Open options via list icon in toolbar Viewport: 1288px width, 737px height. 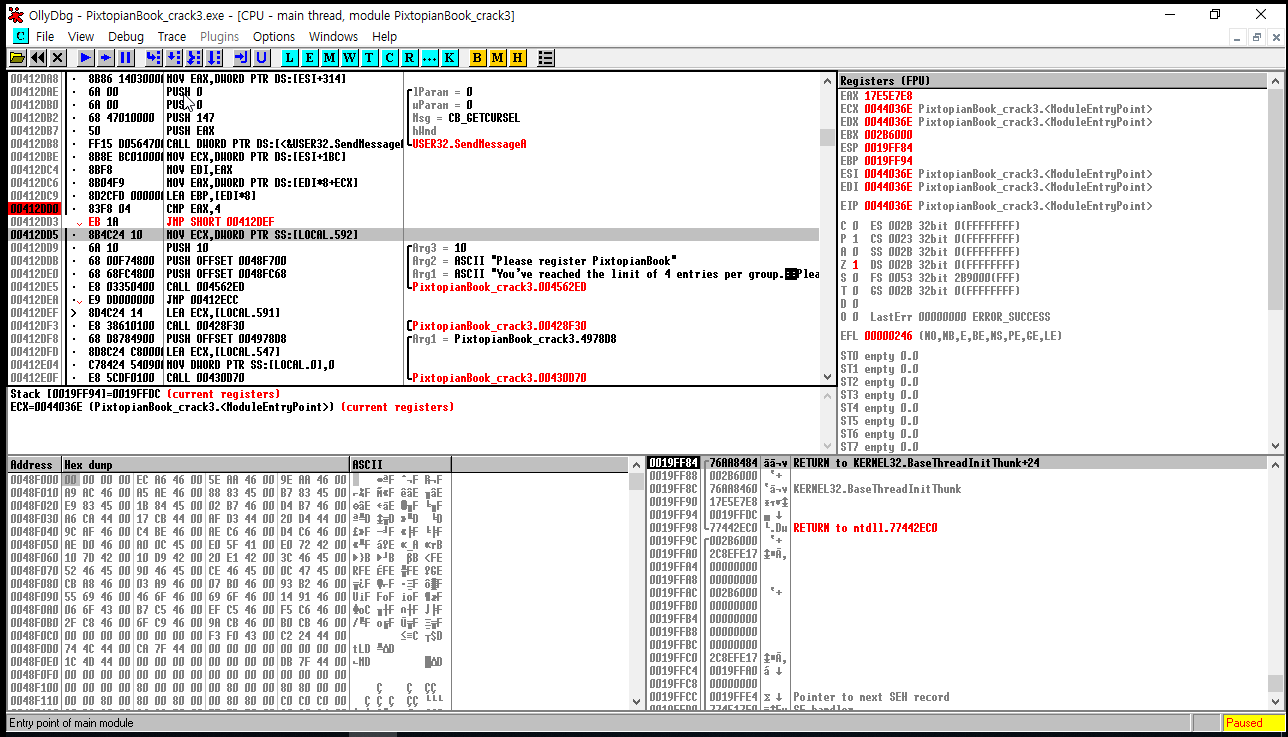click(x=546, y=58)
